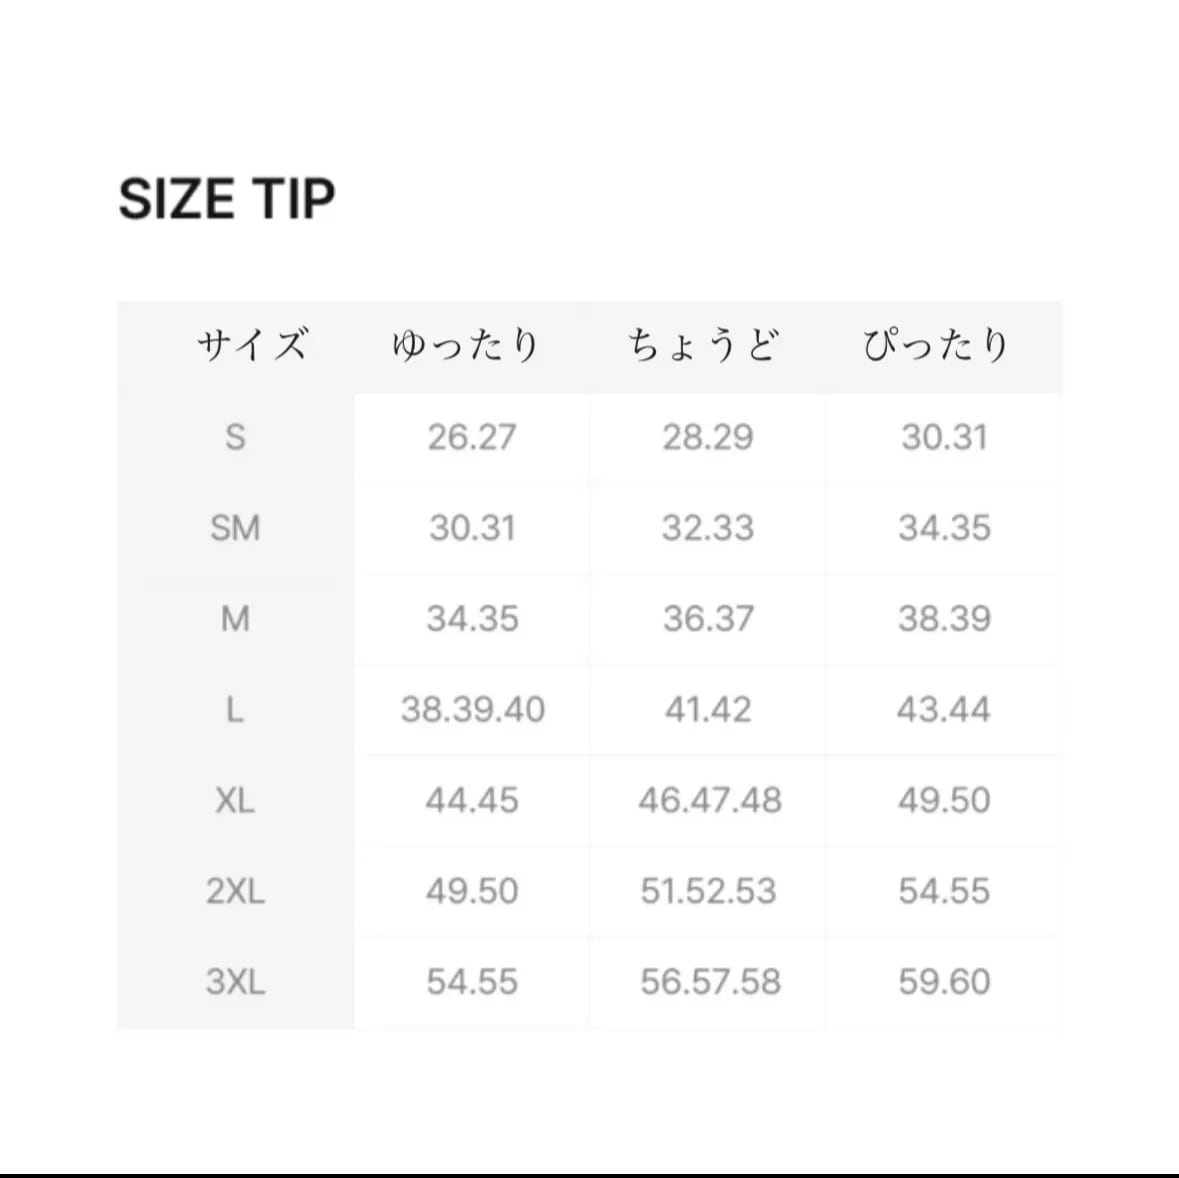Select the 46.47.48 cell in XL row
Screen dimensions: 1179x1178
click(710, 800)
